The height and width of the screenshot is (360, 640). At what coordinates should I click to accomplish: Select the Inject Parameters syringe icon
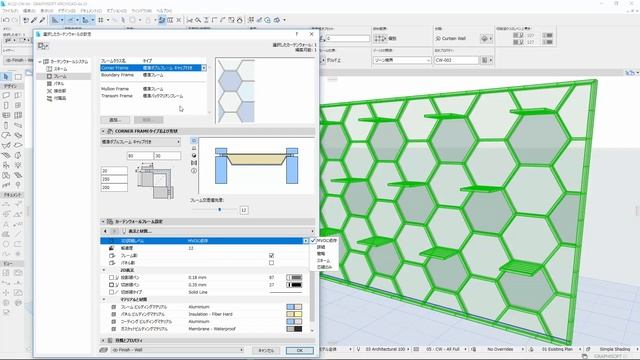coord(42,20)
